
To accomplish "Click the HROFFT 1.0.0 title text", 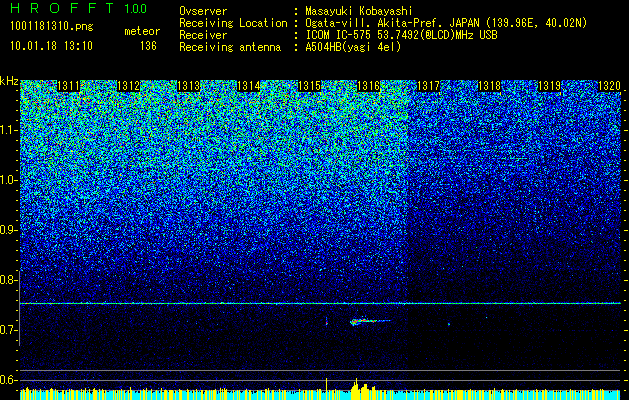I will click(79, 8).
